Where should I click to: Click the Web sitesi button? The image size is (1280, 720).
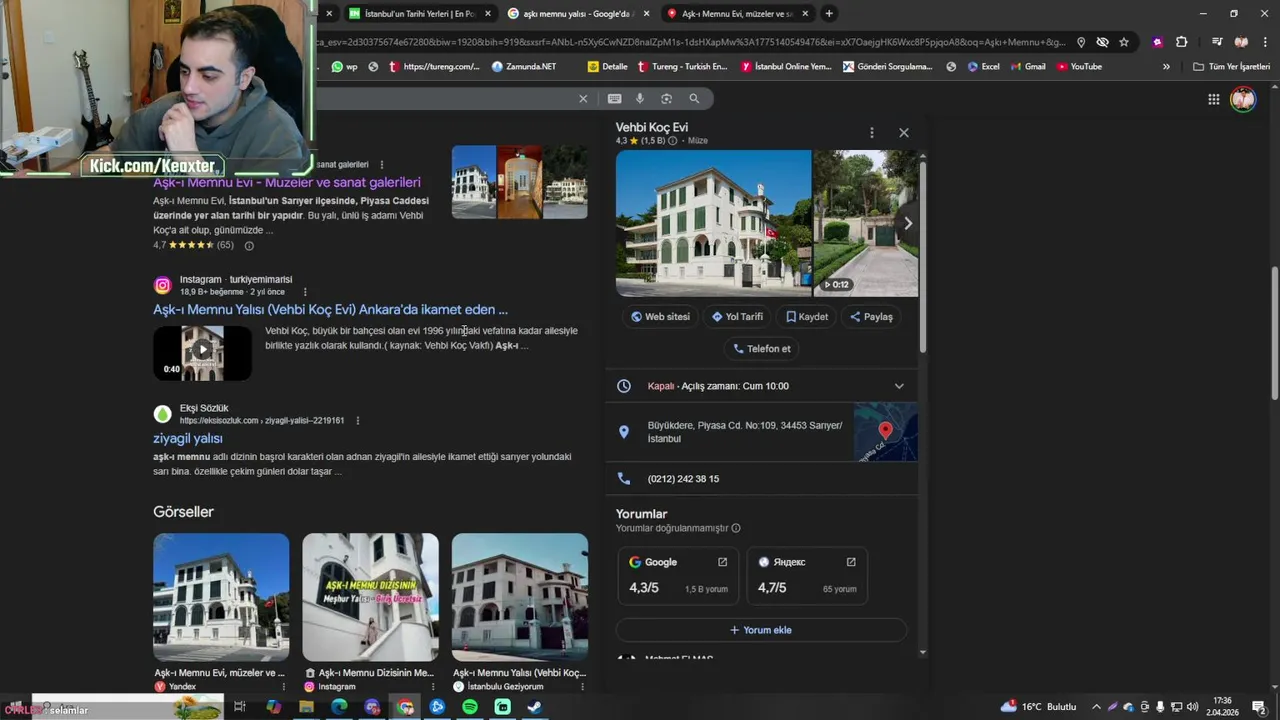tap(660, 317)
